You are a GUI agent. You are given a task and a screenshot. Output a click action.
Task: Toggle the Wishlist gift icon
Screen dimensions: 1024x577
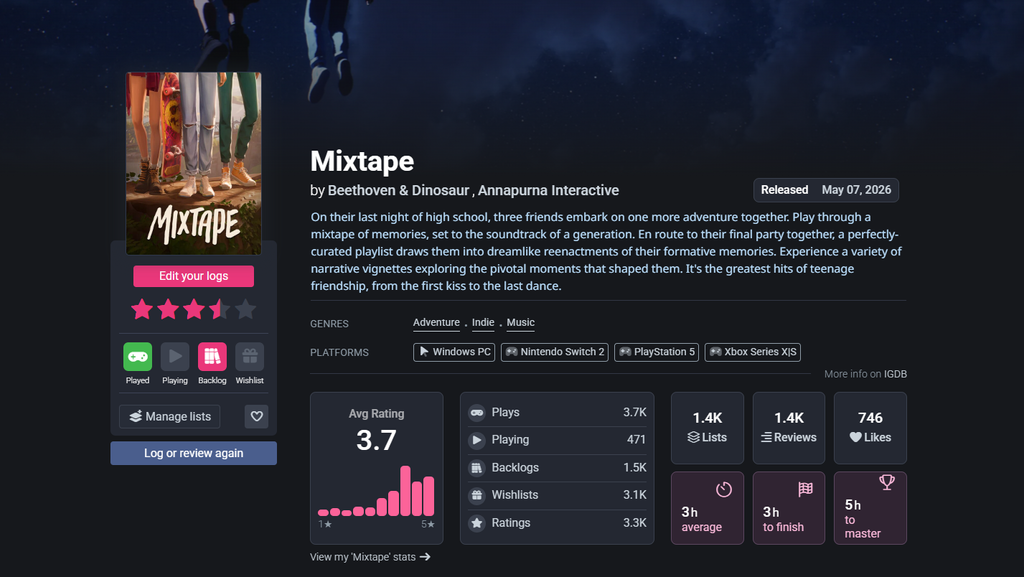click(249, 356)
